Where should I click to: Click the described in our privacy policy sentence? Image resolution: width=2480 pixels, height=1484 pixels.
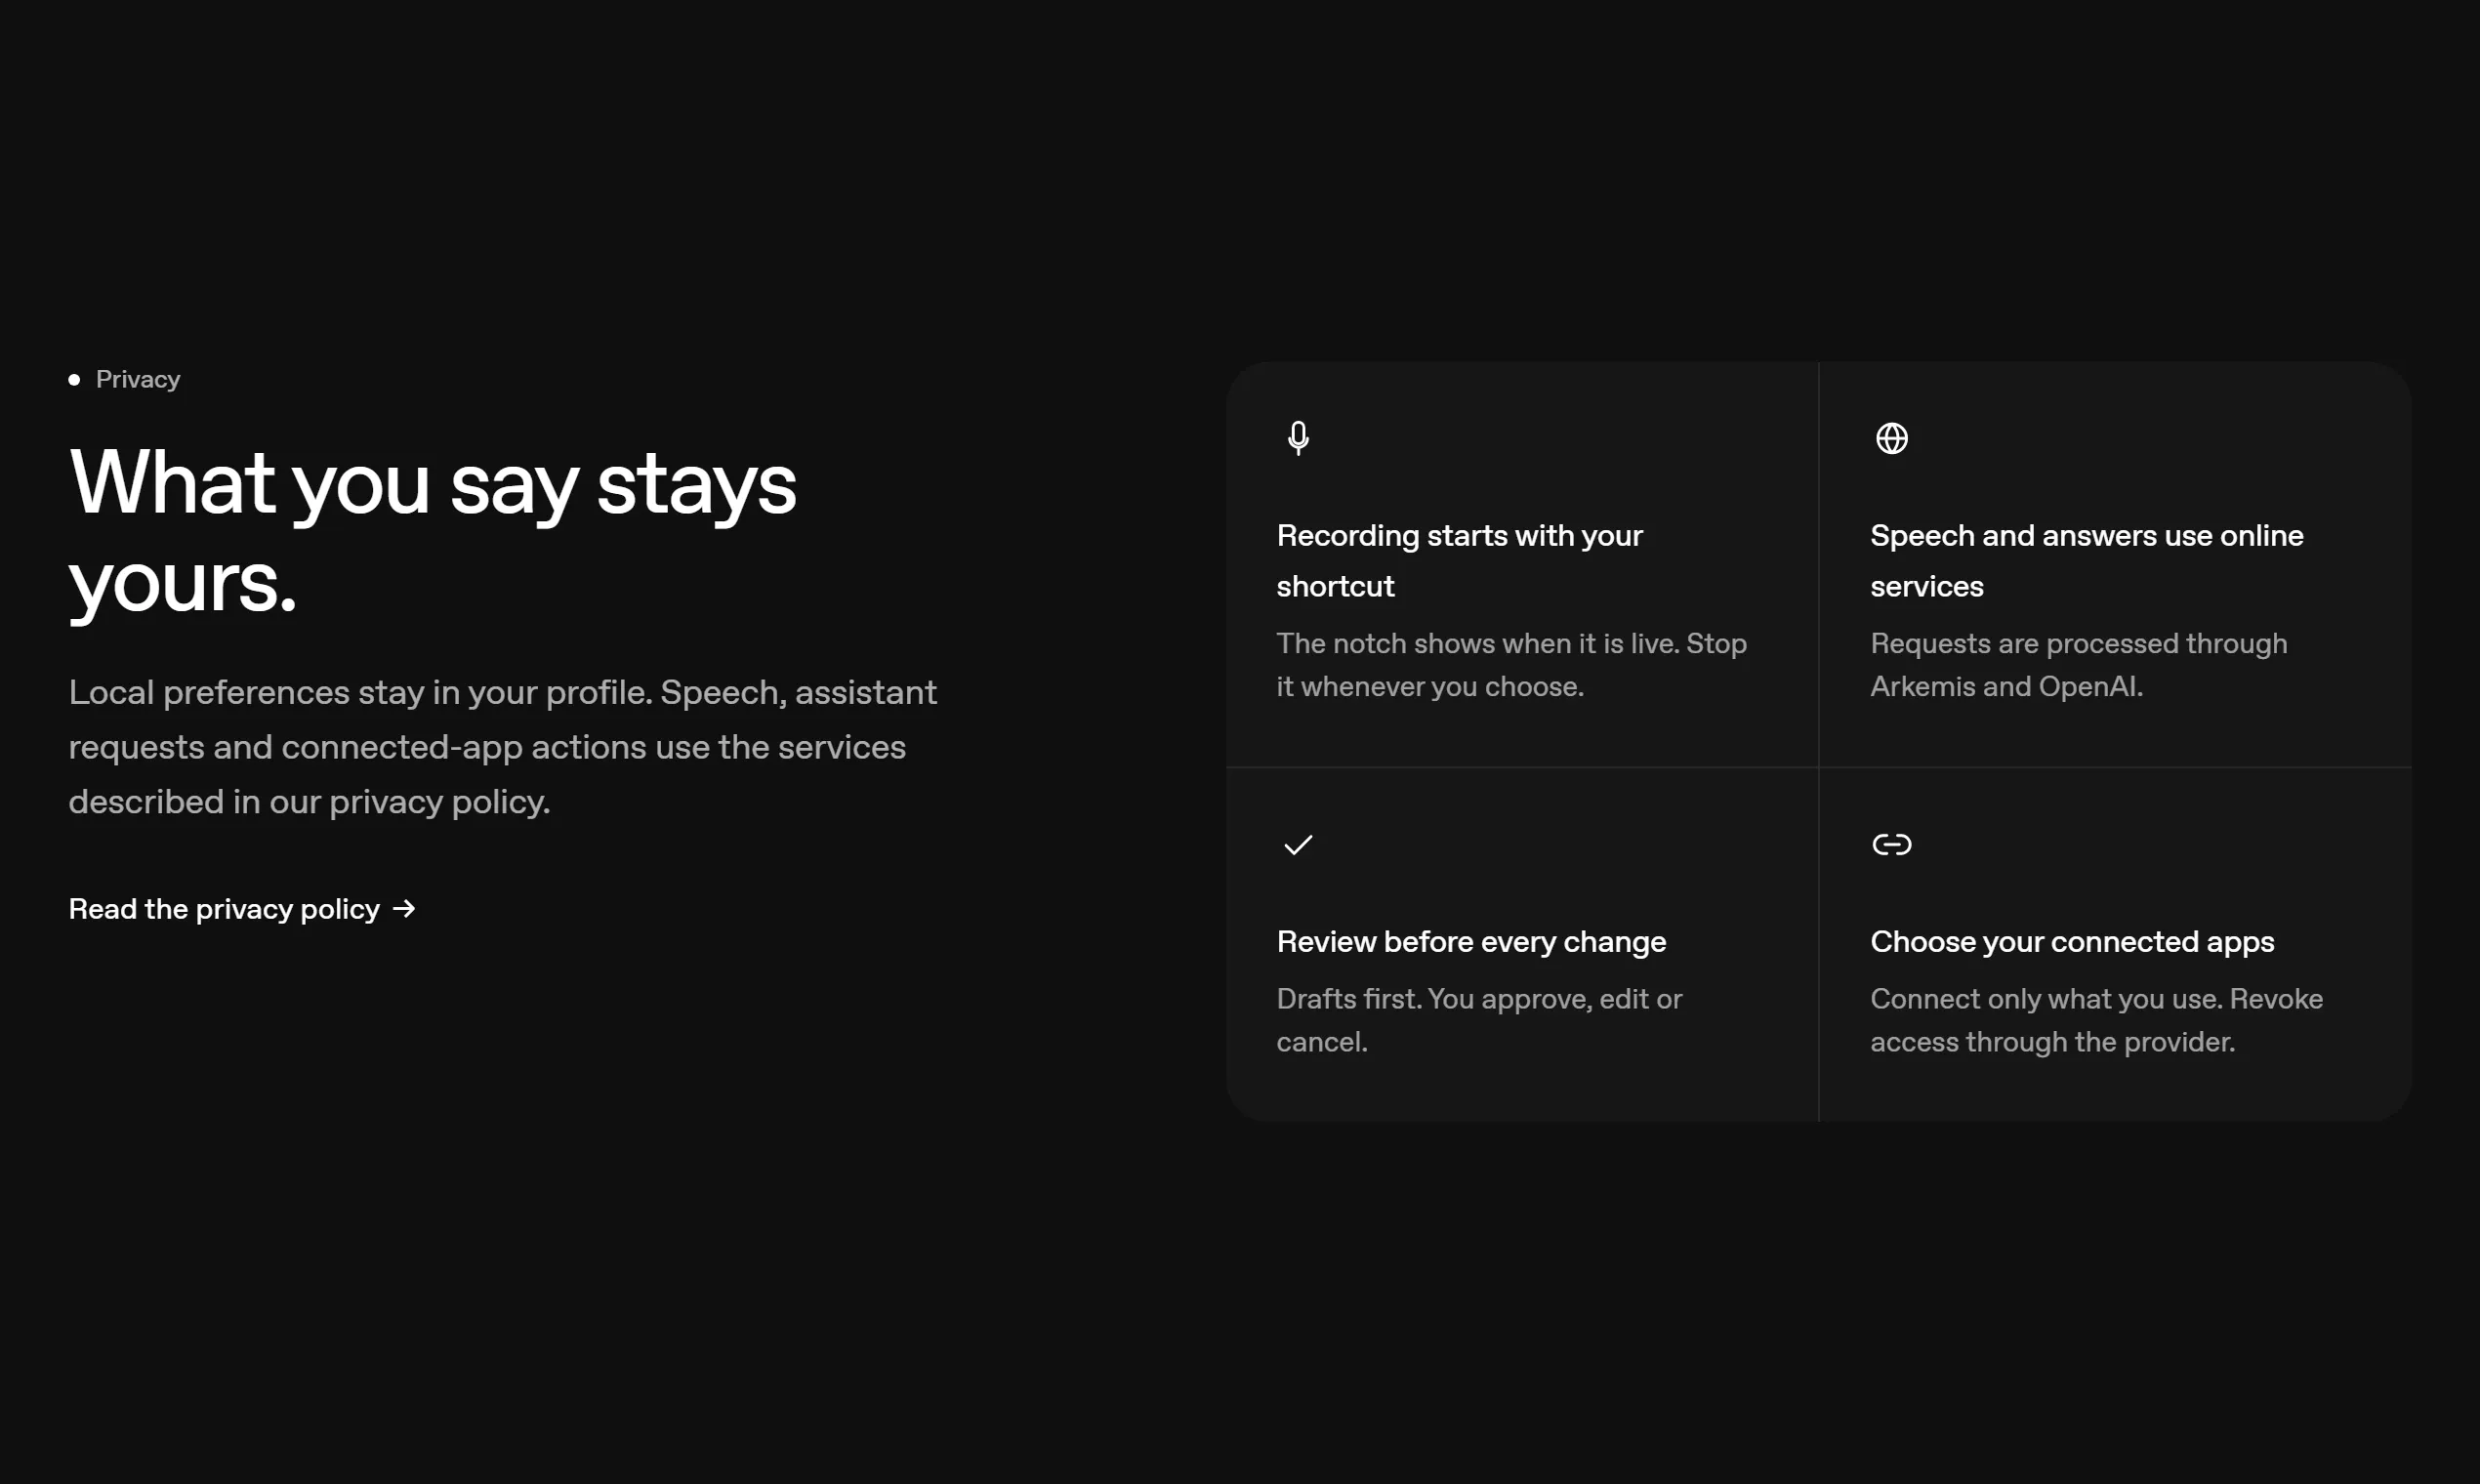coord(309,801)
